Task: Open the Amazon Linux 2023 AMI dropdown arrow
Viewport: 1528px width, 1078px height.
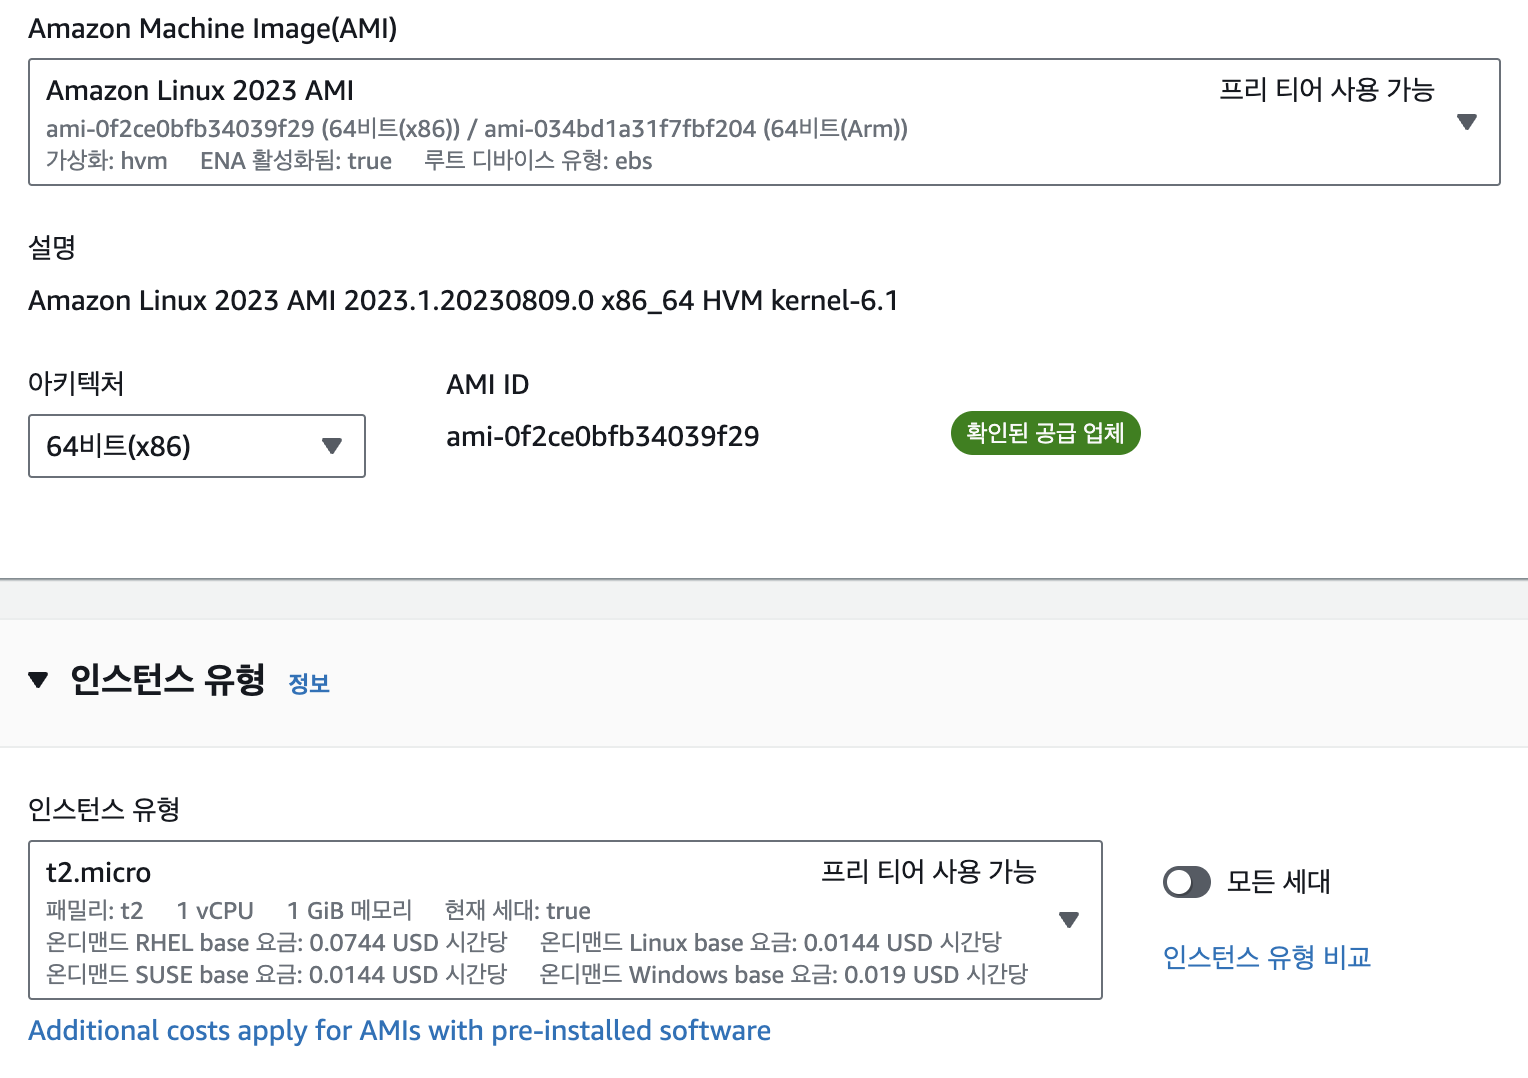Action: click(1466, 122)
